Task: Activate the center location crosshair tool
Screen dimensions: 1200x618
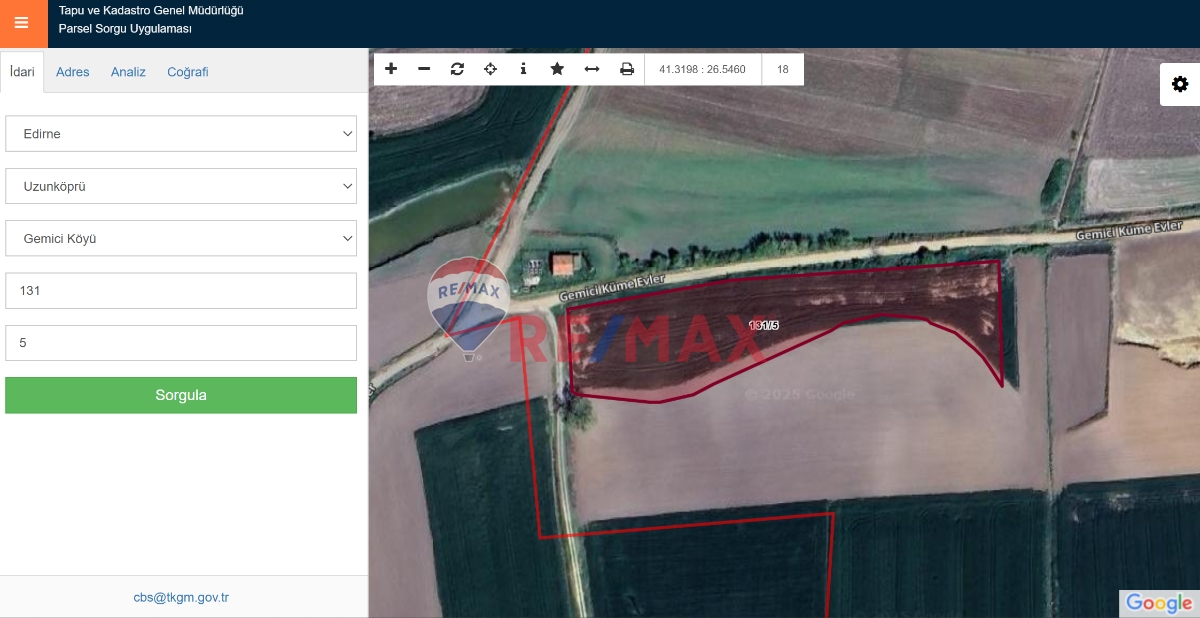Action: point(490,69)
